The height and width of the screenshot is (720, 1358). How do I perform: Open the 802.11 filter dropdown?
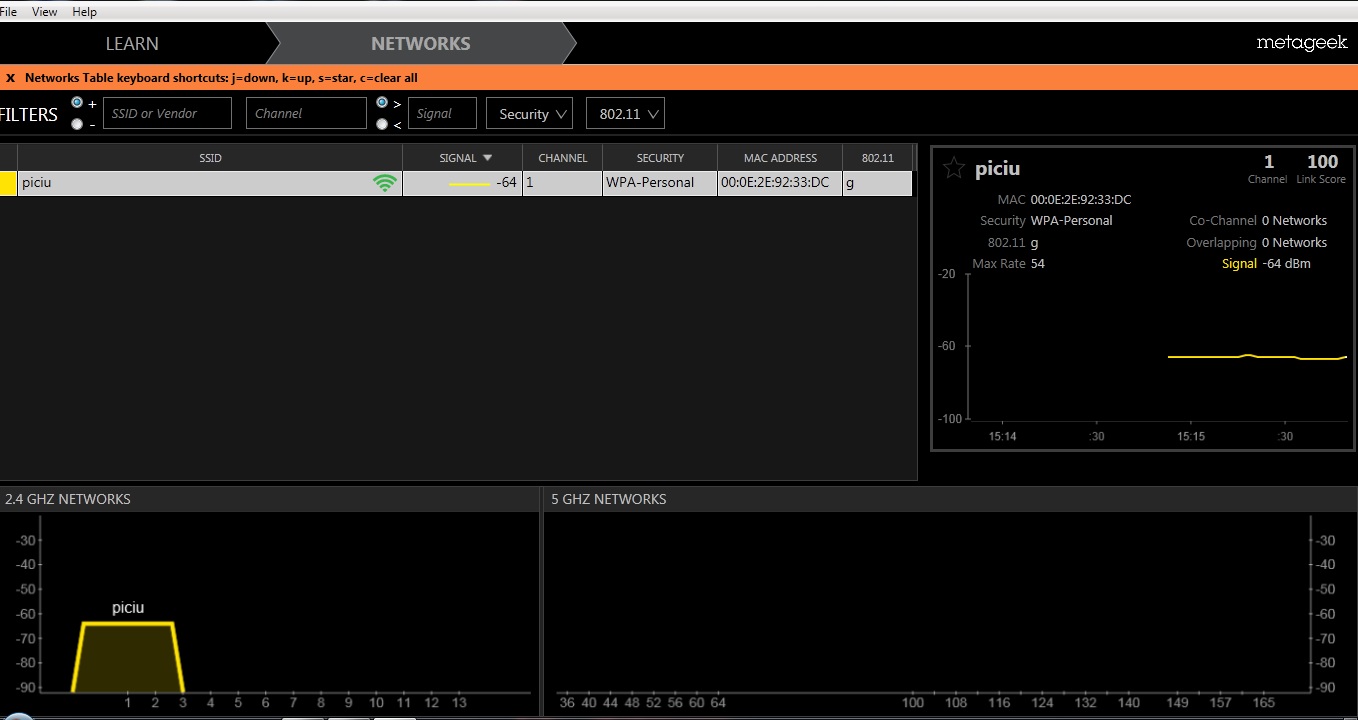point(625,114)
